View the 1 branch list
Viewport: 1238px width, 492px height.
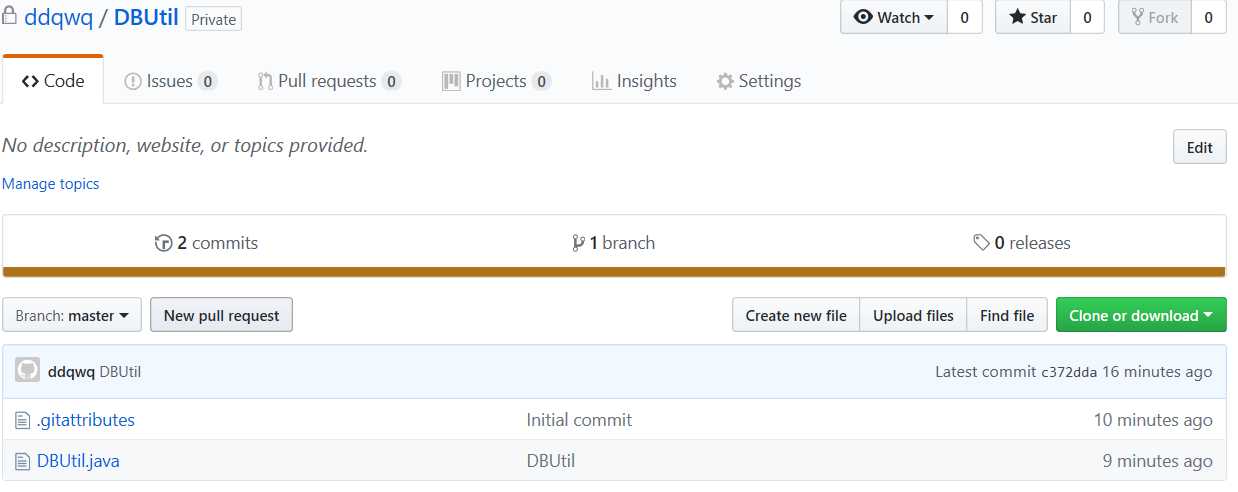613,243
